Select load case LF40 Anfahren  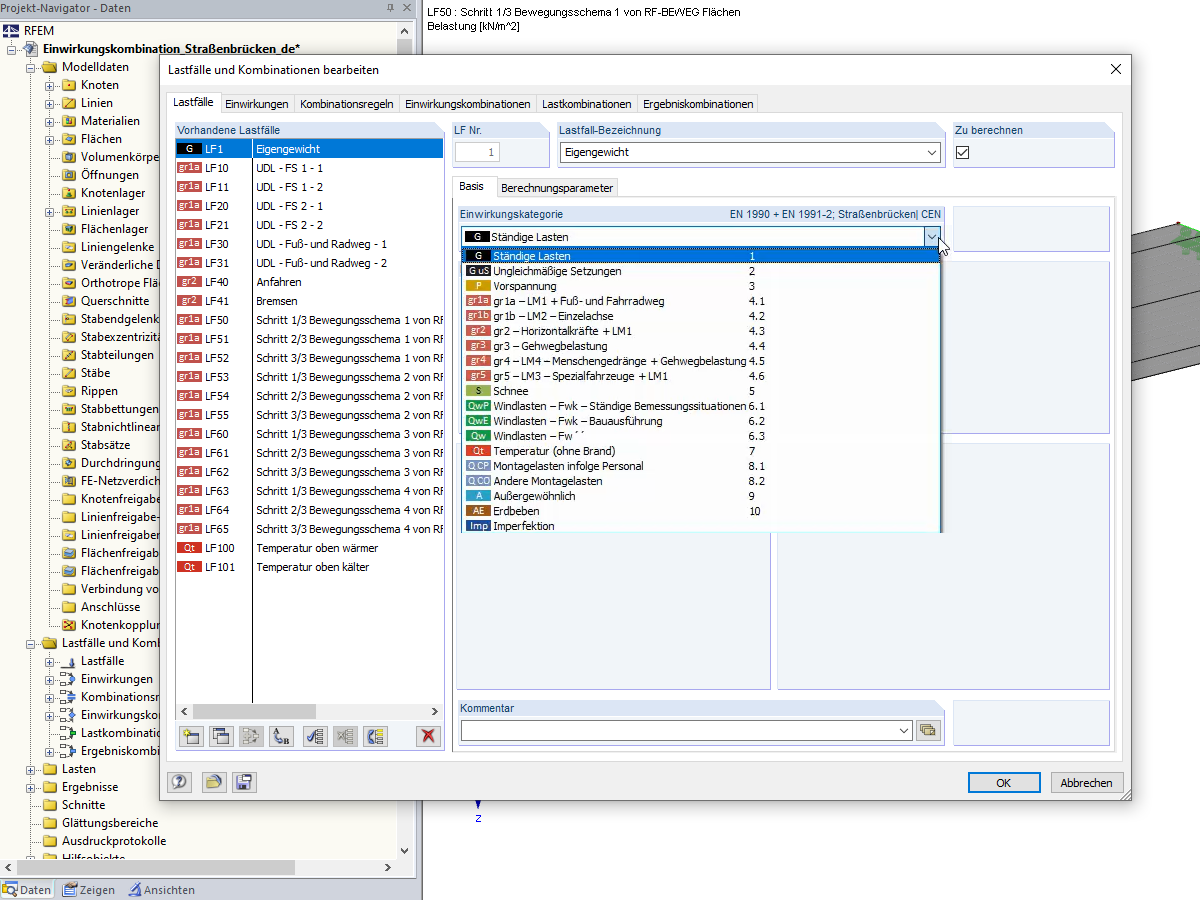point(309,282)
